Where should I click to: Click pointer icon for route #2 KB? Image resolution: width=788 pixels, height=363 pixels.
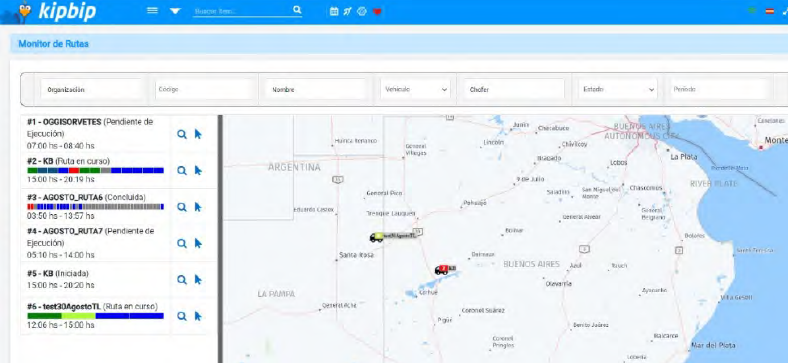coord(198,170)
